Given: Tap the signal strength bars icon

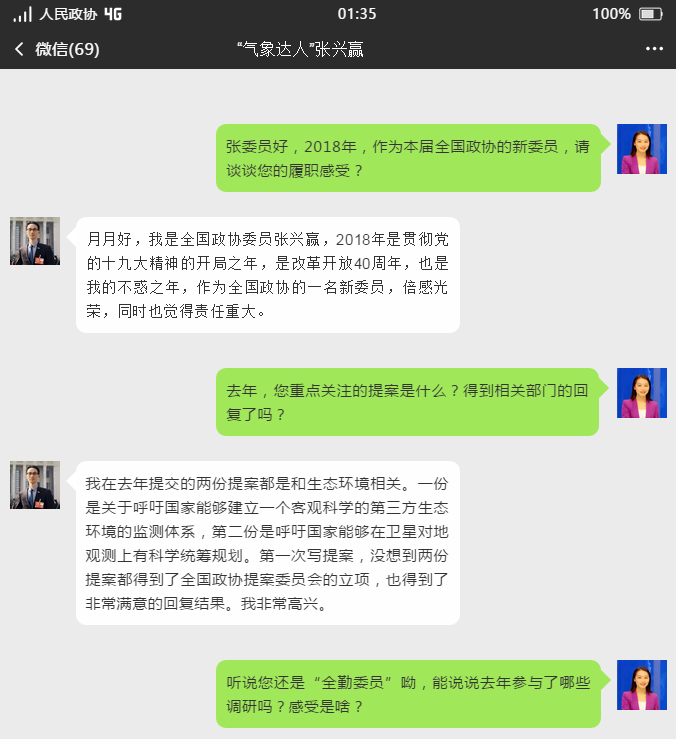Looking at the screenshot, I should pos(22,15).
